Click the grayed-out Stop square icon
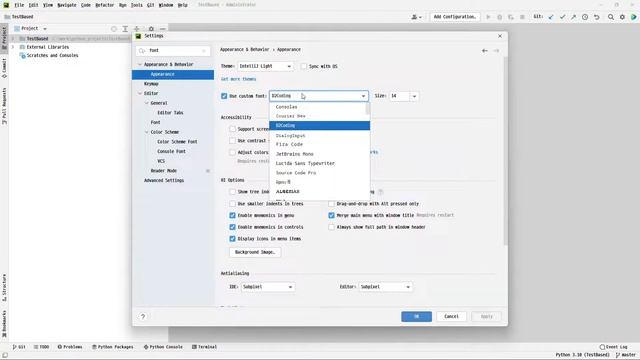The width and height of the screenshot is (640, 360). tap(522, 17)
